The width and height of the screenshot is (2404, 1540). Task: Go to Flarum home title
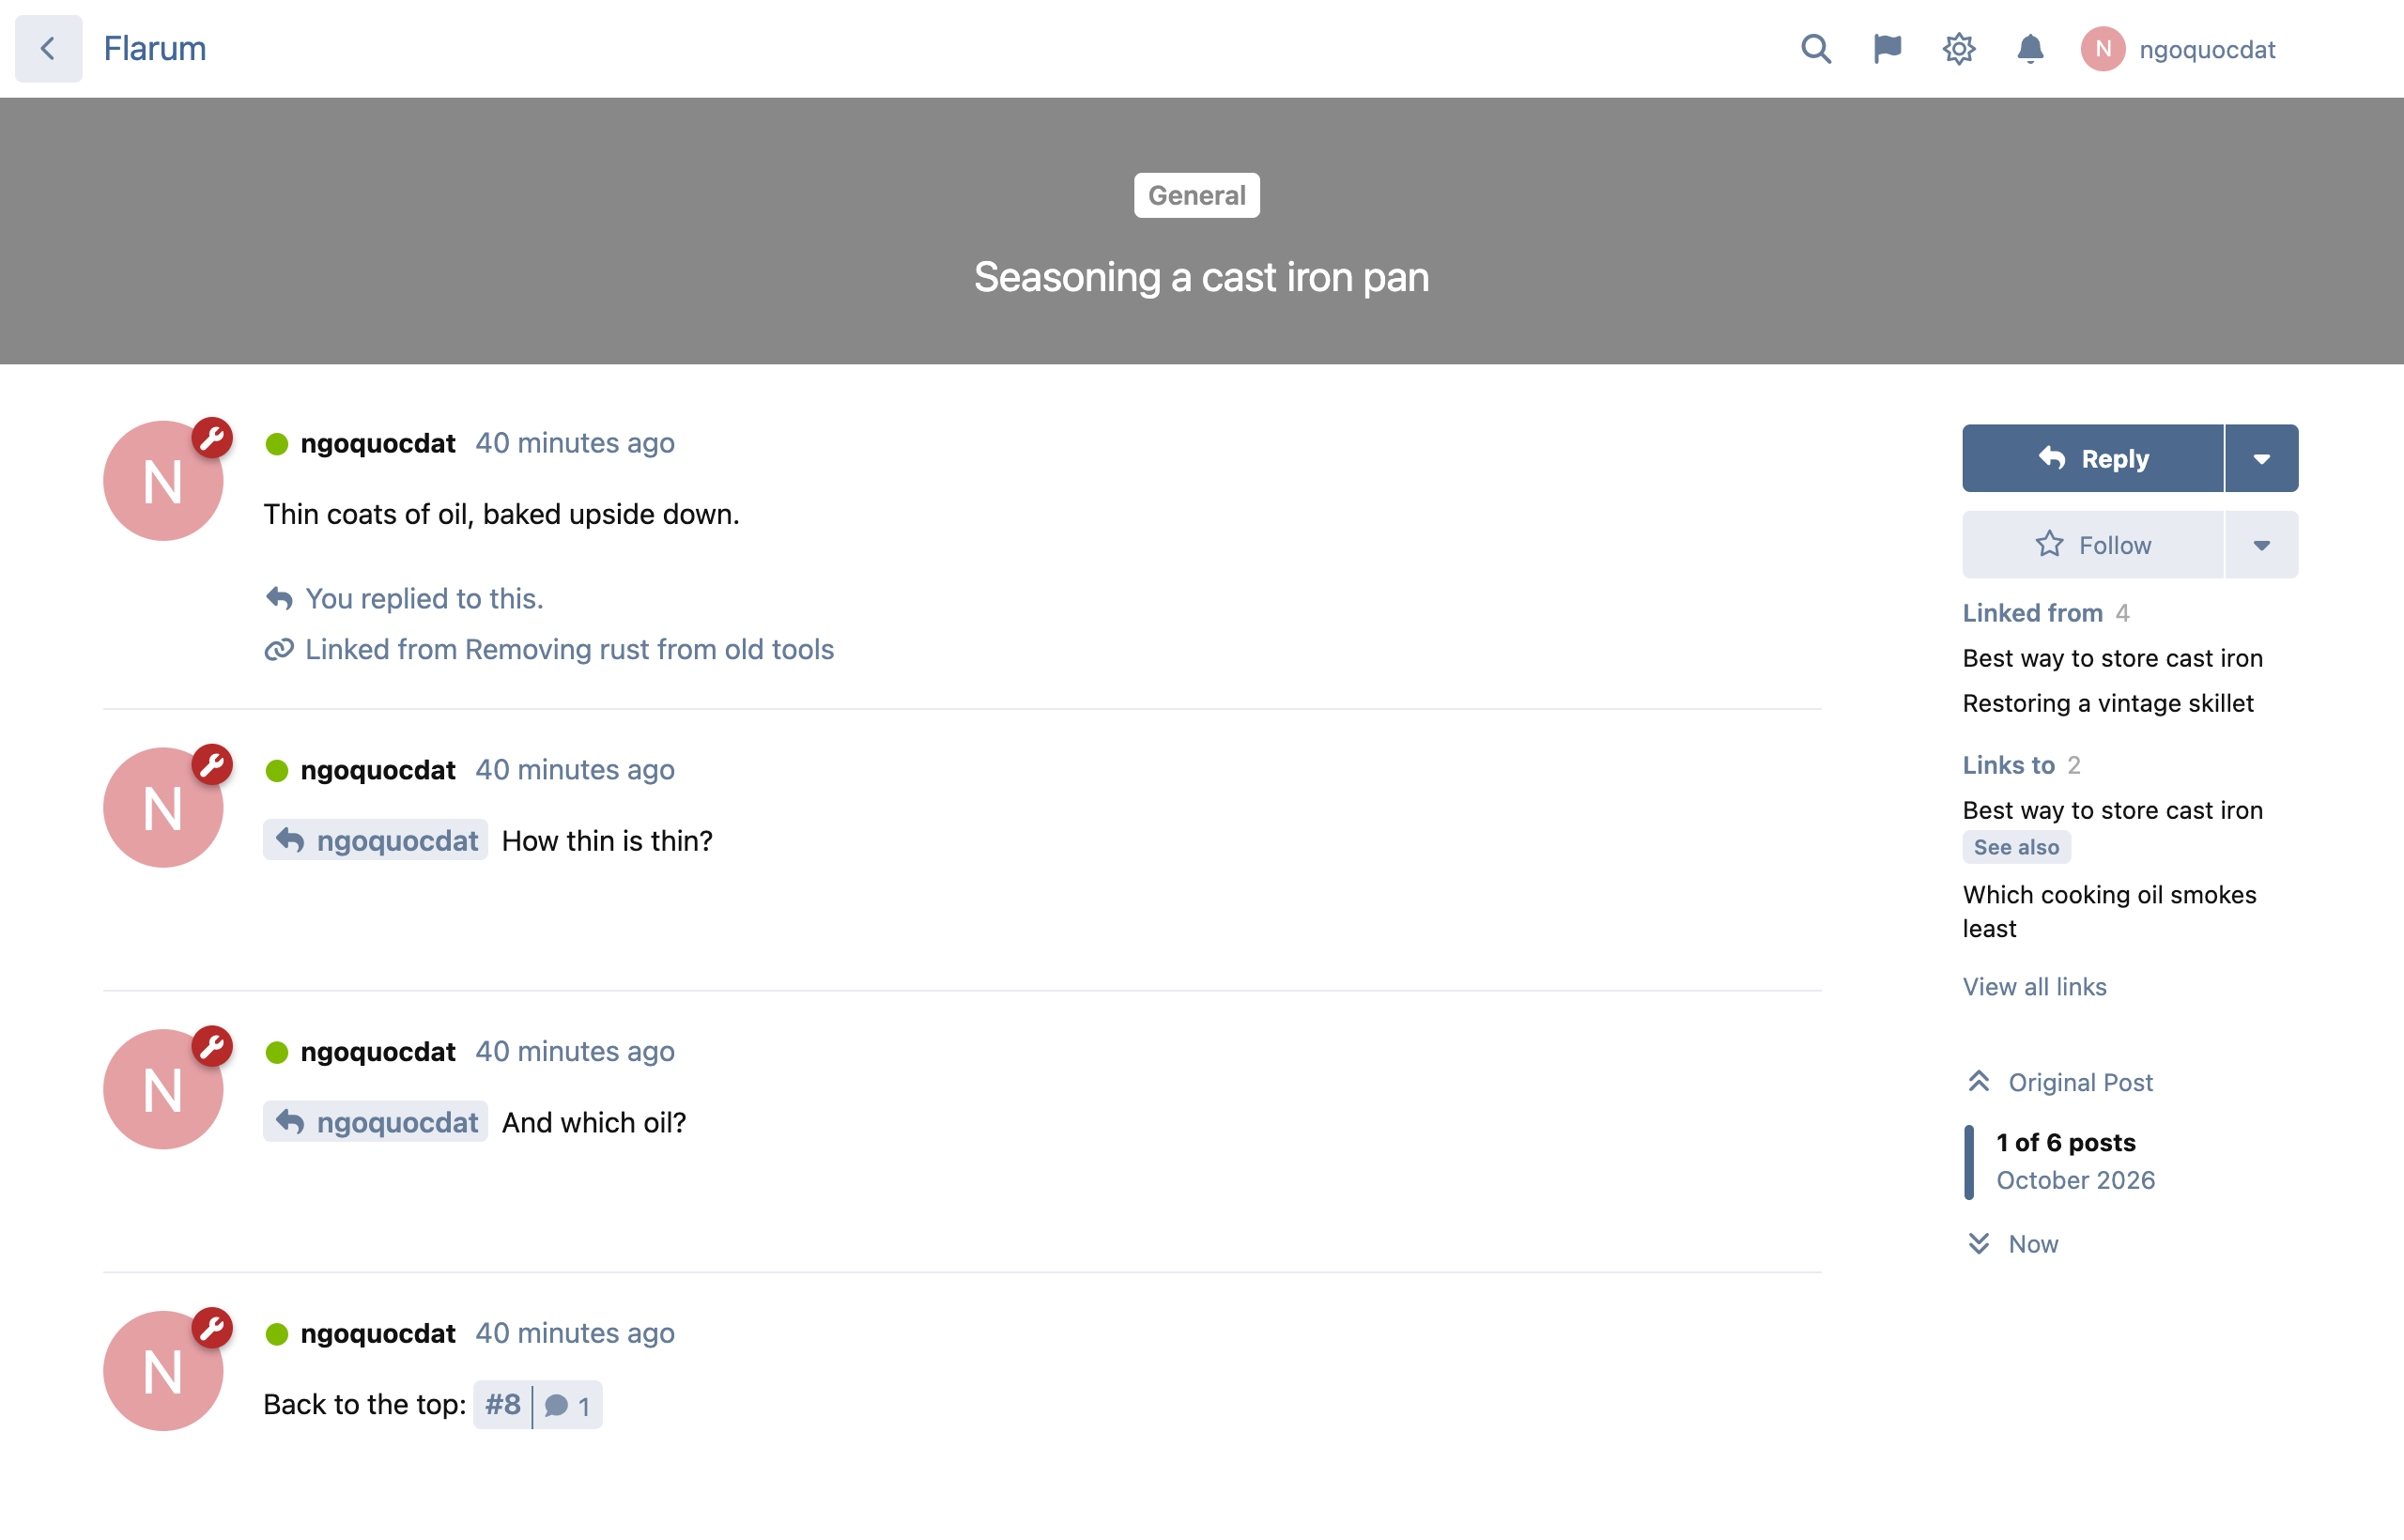pos(155,48)
